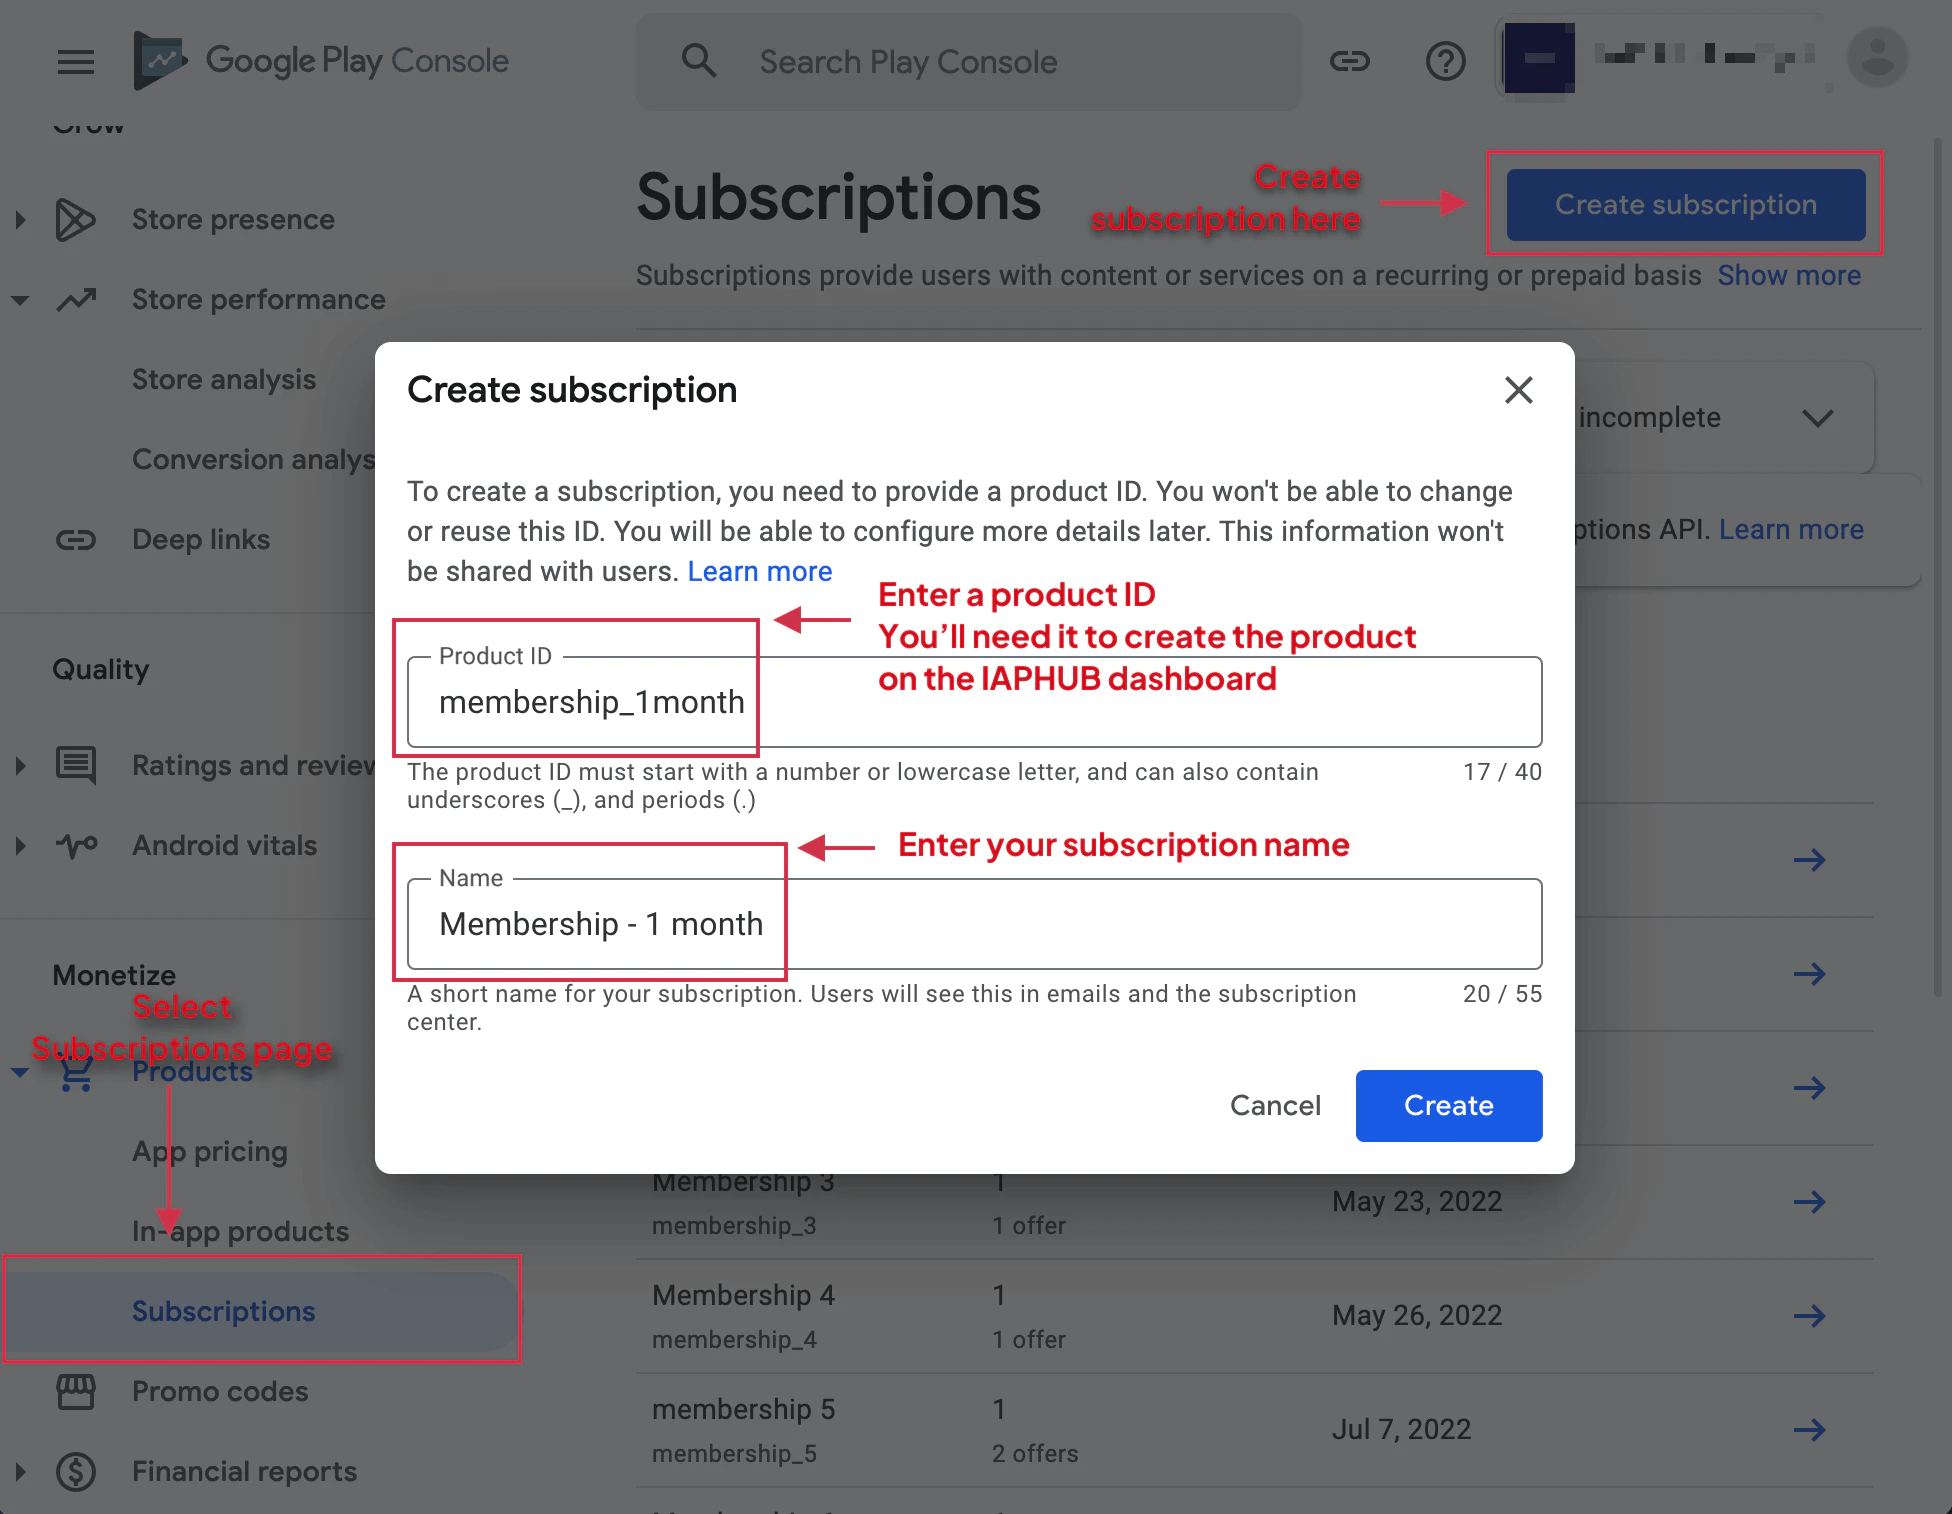The height and width of the screenshot is (1514, 1952).
Task: Collapse the Products section
Action: [x=20, y=1071]
